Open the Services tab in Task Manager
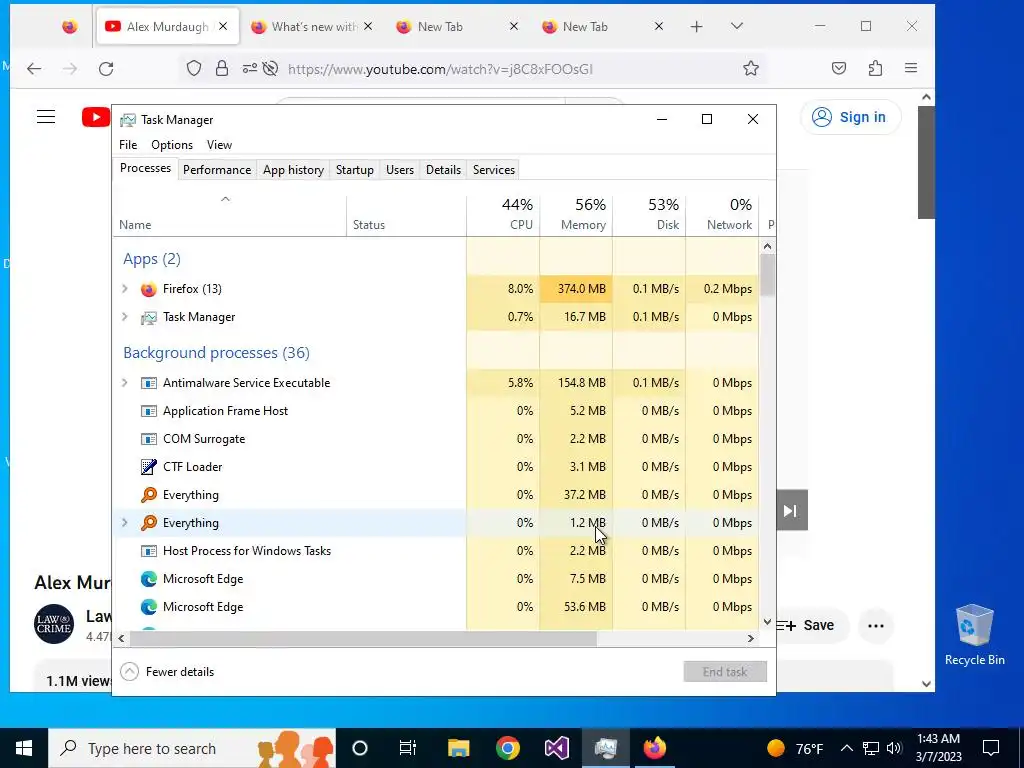The height and width of the screenshot is (768, 1024). click(494, 170)
